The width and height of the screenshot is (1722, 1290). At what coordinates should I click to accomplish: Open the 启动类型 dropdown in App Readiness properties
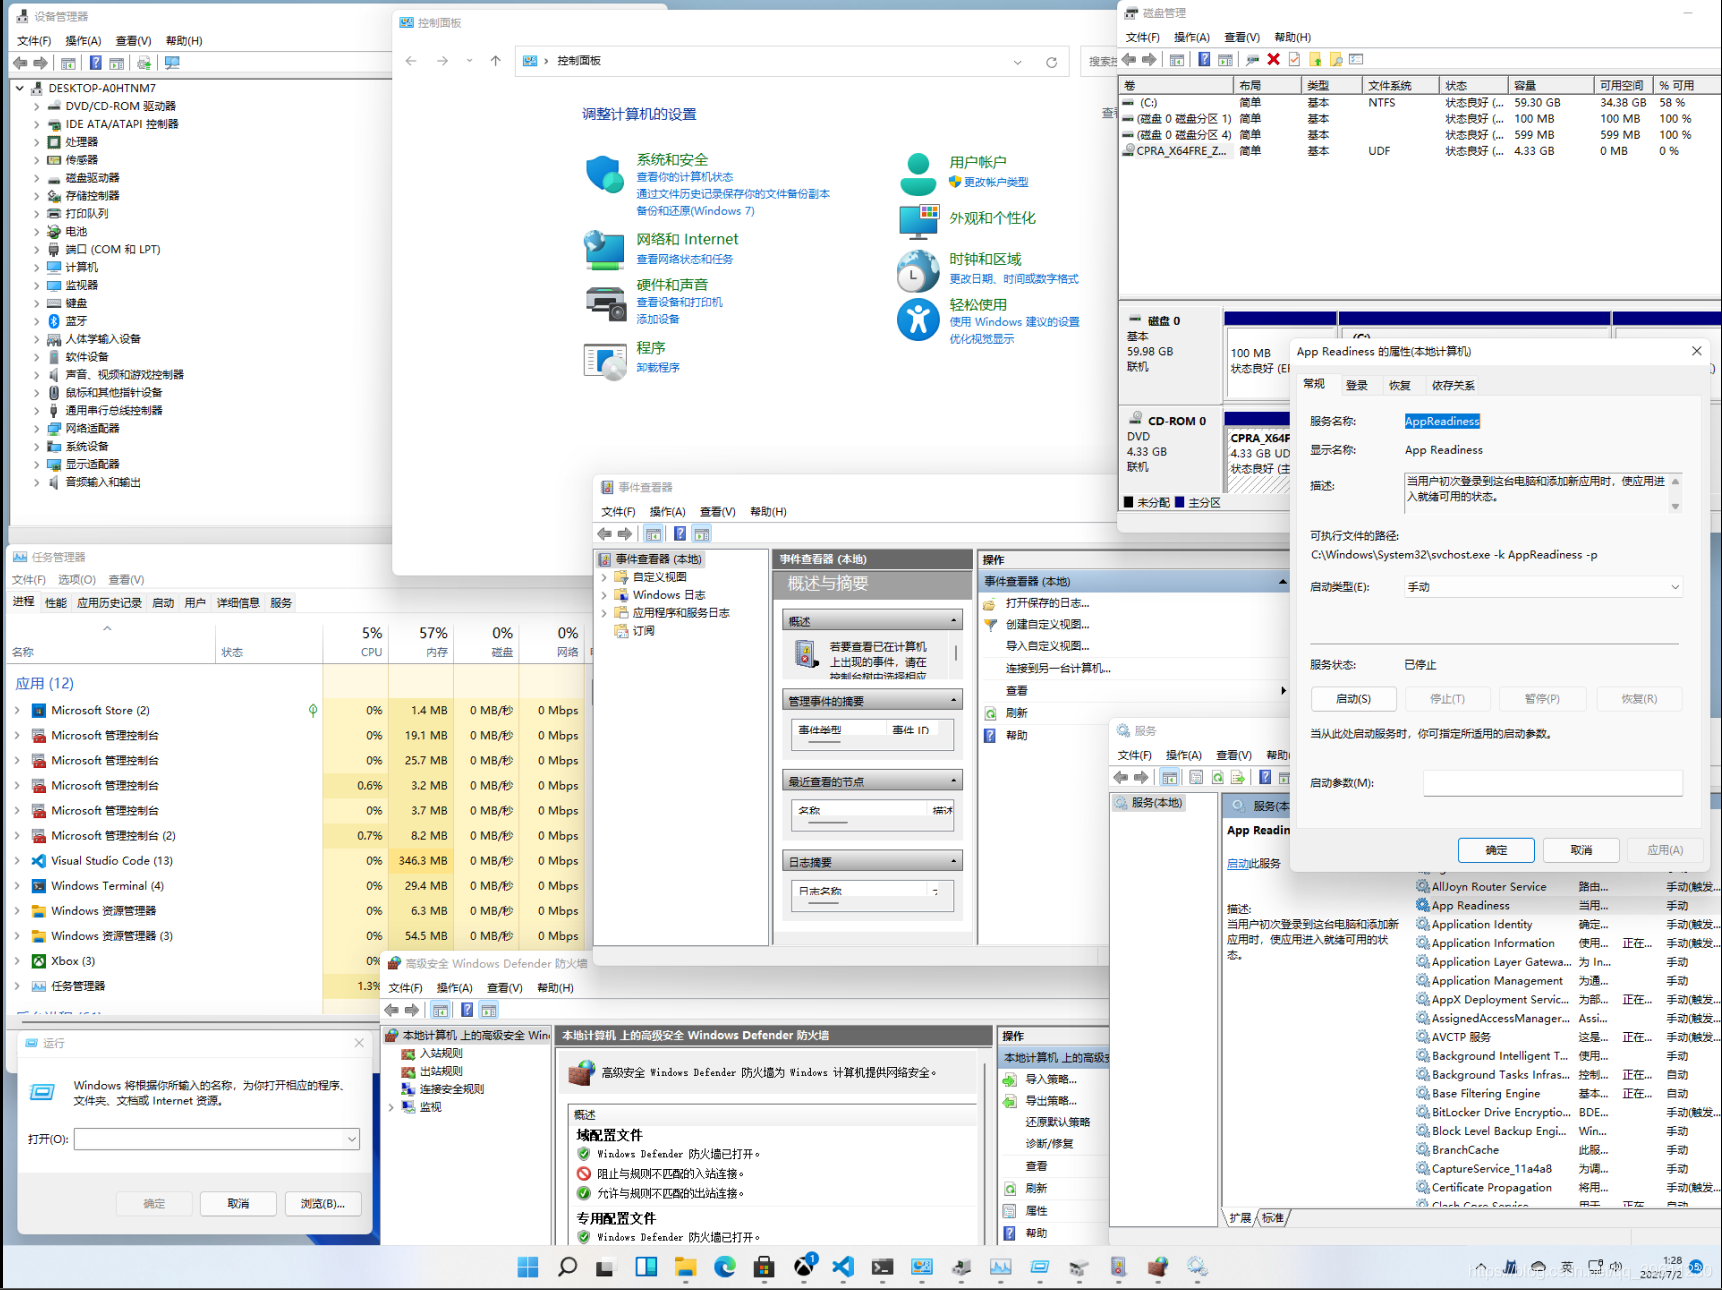[1543, 587]
